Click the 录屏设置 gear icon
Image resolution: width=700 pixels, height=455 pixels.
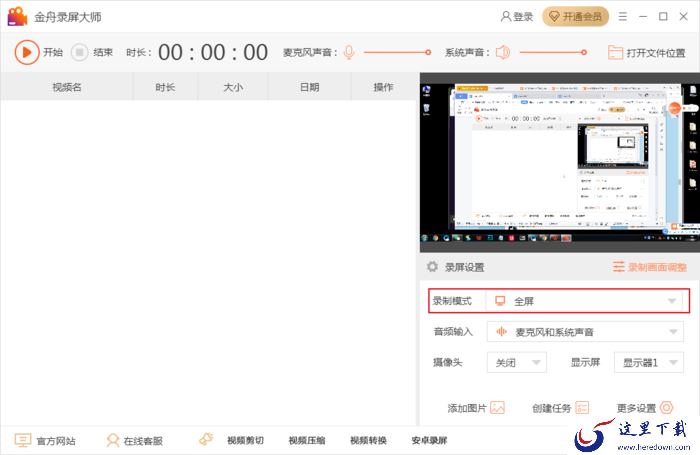point(432,267)
